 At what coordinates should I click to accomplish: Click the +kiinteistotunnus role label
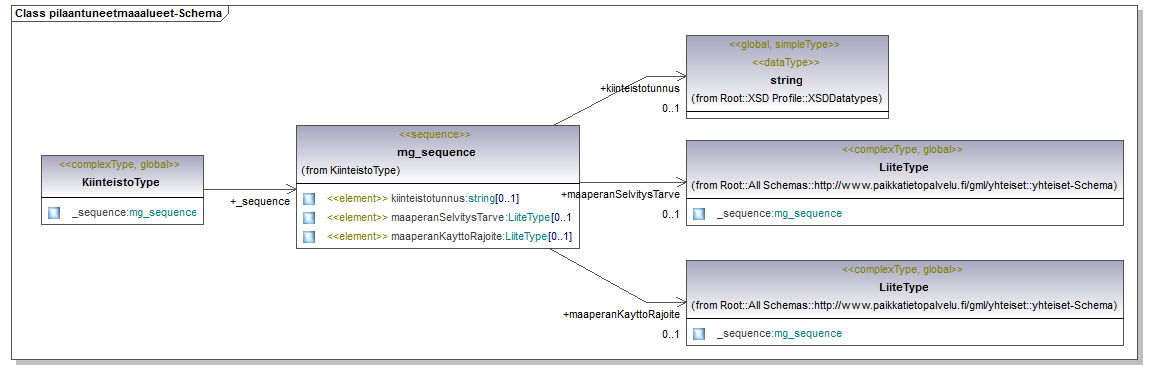coord(640,88)
